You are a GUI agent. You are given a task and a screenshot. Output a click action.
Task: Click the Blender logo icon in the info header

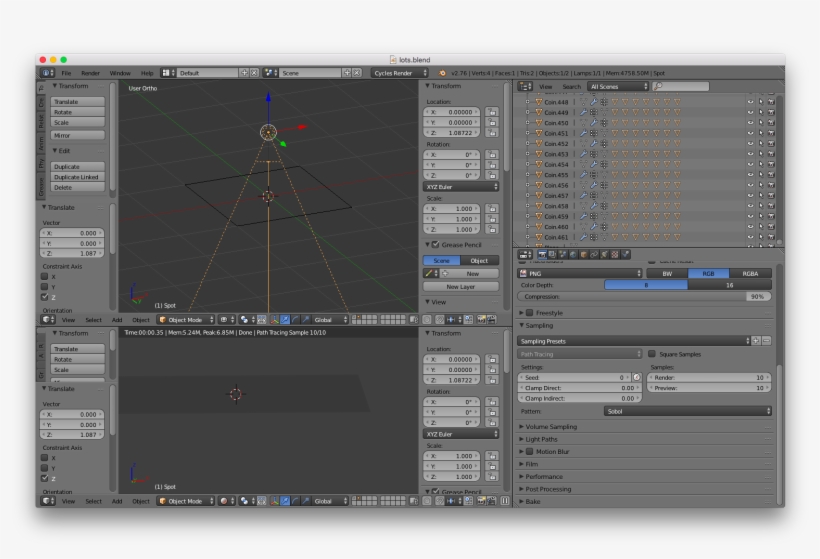(442, 73)
